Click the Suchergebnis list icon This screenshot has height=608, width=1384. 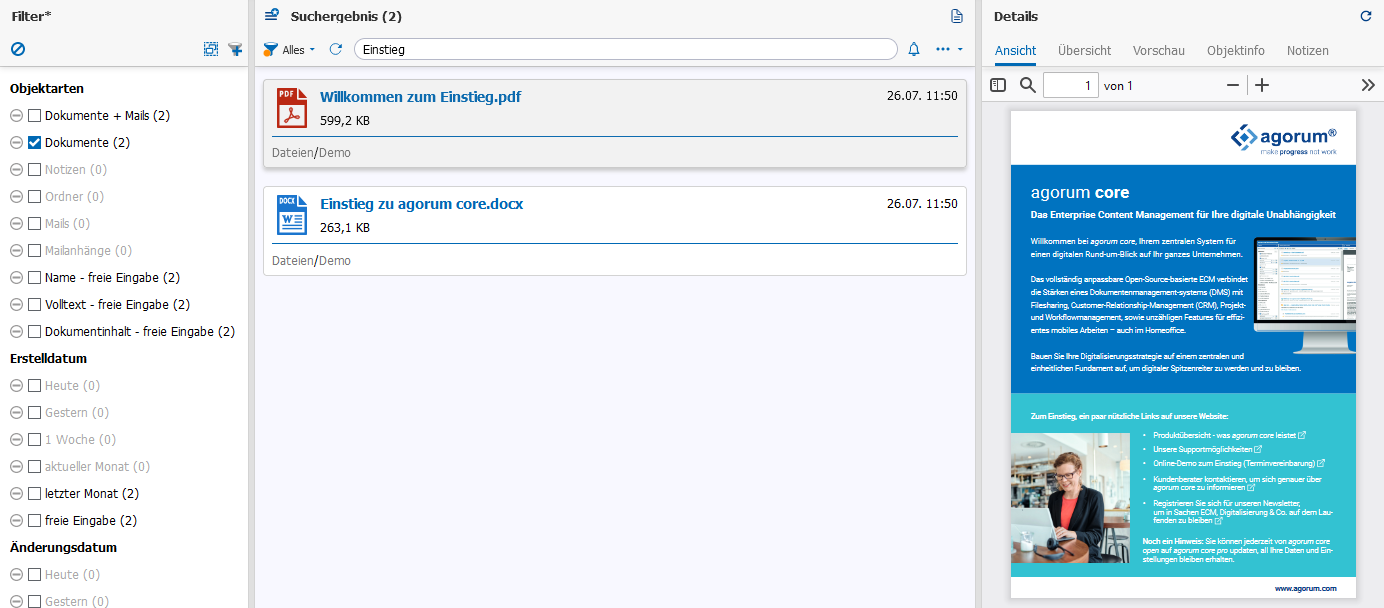pos(272,16)
